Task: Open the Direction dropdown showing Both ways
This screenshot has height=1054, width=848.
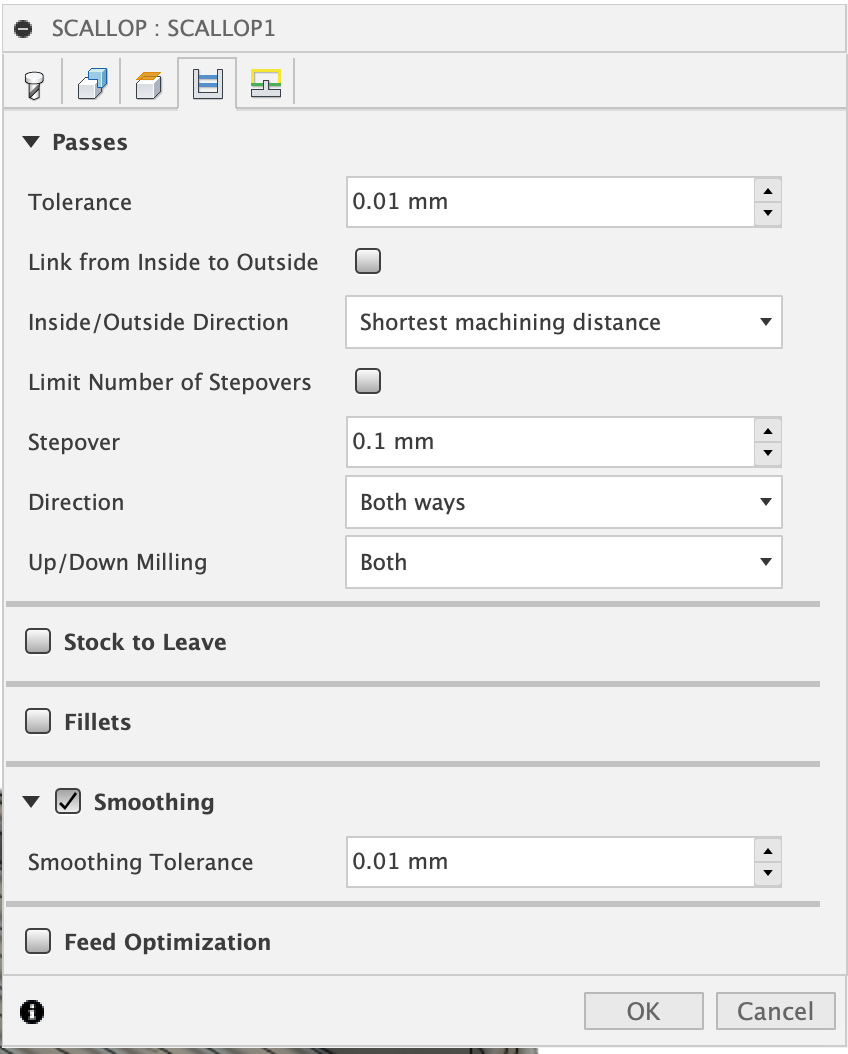Action: [x=563, y=502]
